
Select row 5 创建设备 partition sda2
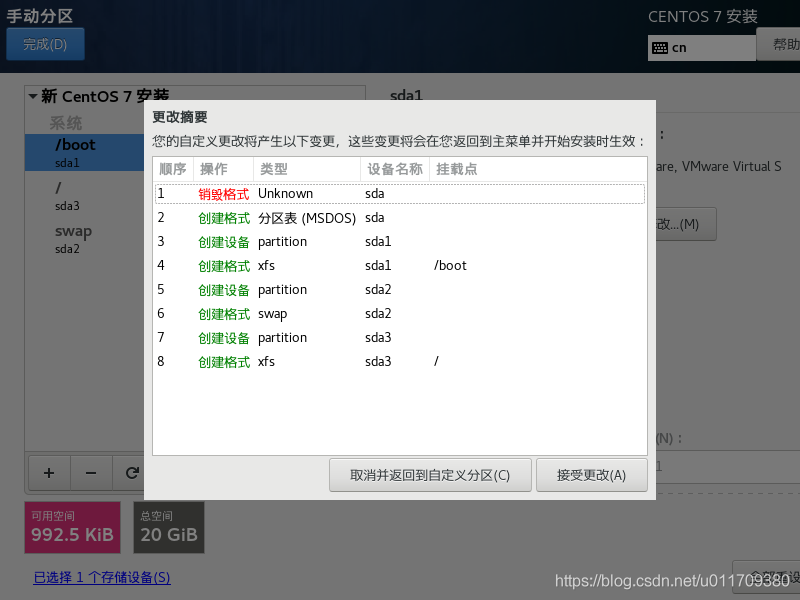click(x=400, y=290)
